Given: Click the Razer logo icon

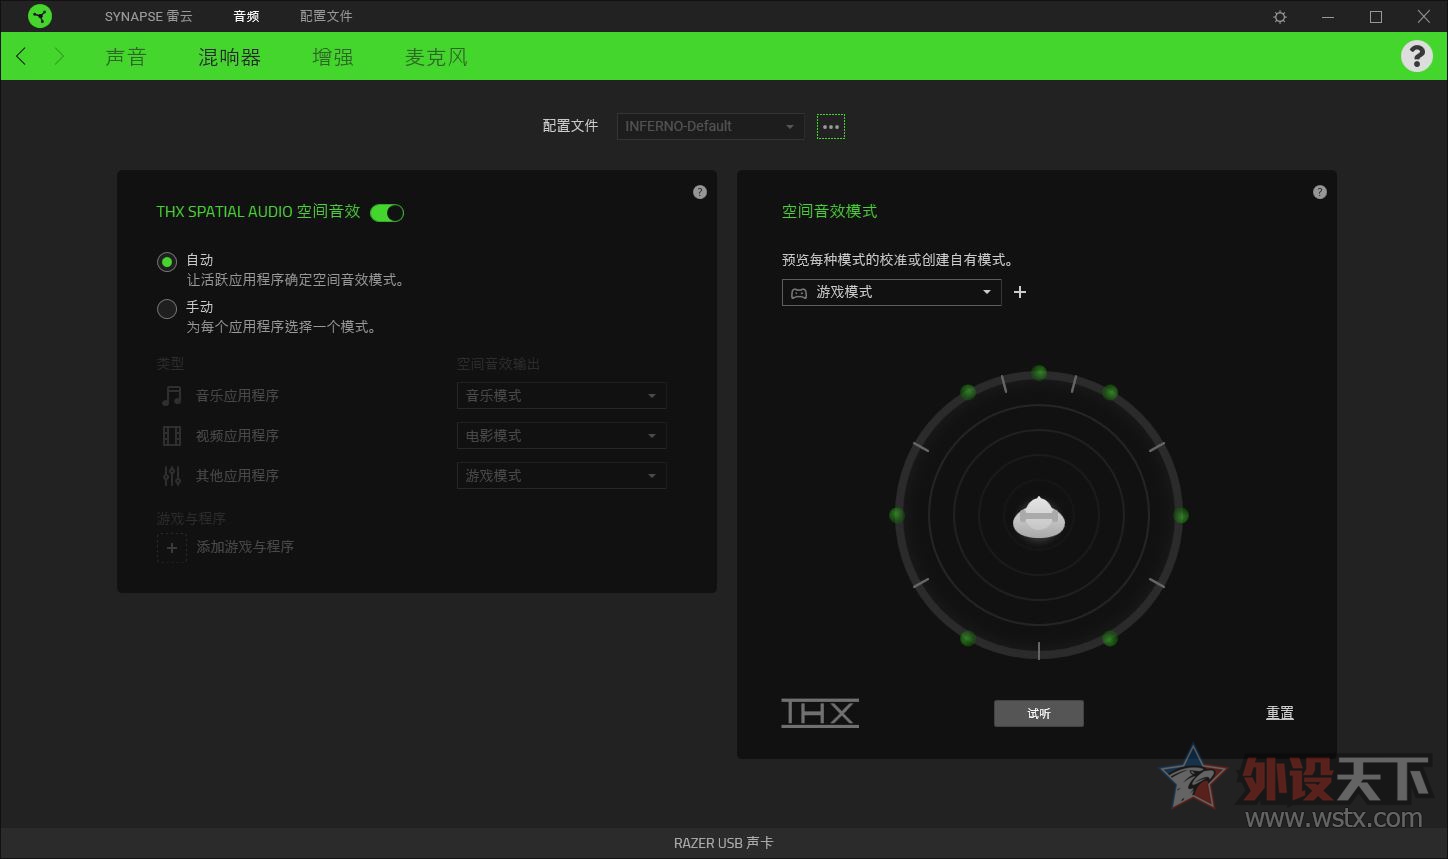Looking at the screenshot, I should (40, 16).
